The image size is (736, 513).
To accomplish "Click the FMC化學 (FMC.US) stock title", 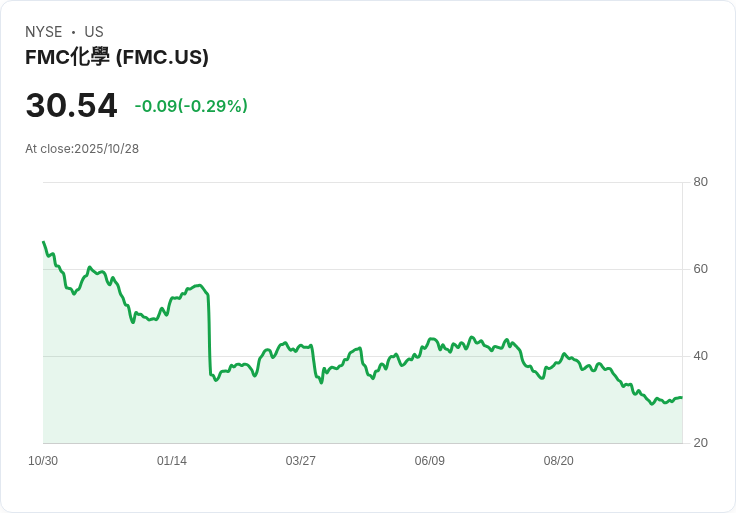I will click(x=117, y=58).
